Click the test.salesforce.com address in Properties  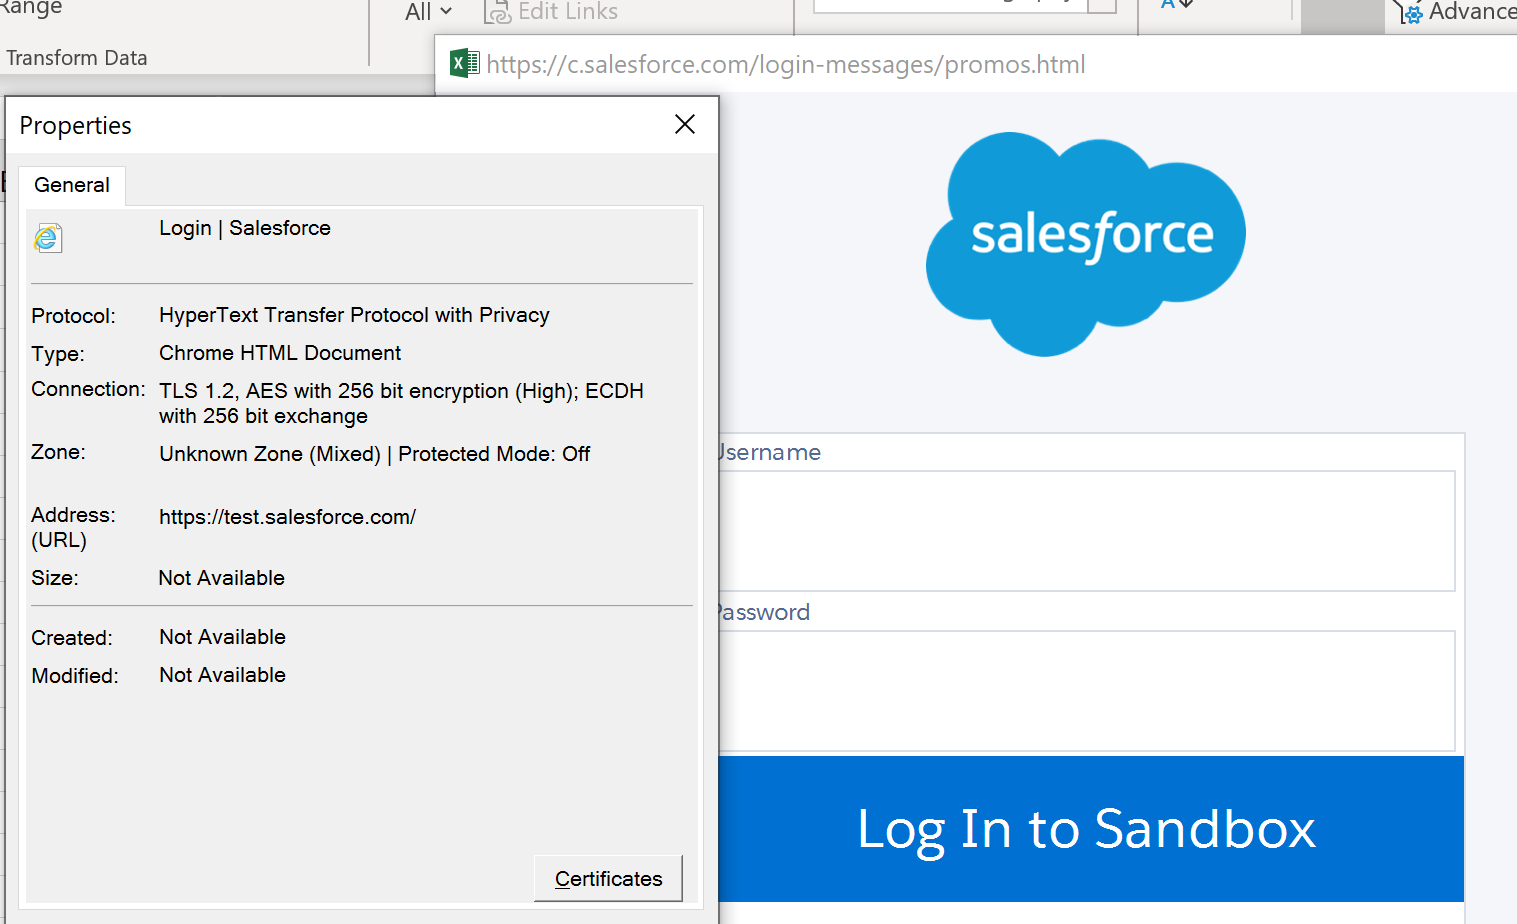[x=287, y=517]
